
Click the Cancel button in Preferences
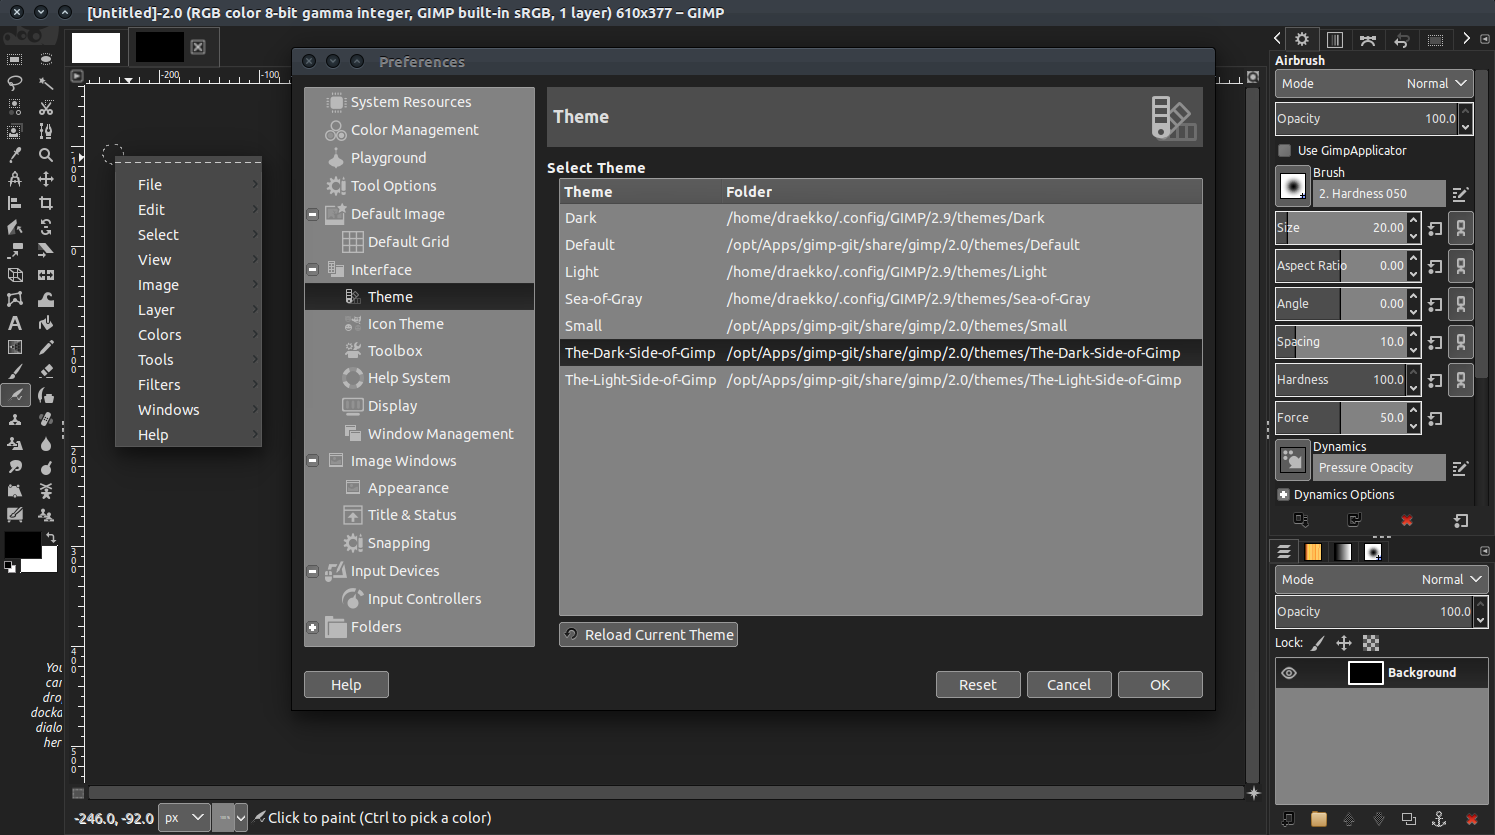click(1069, 685)
